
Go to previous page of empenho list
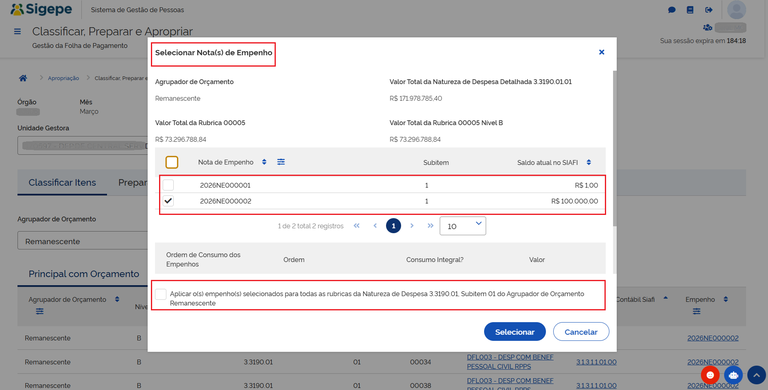coord(375,226)
